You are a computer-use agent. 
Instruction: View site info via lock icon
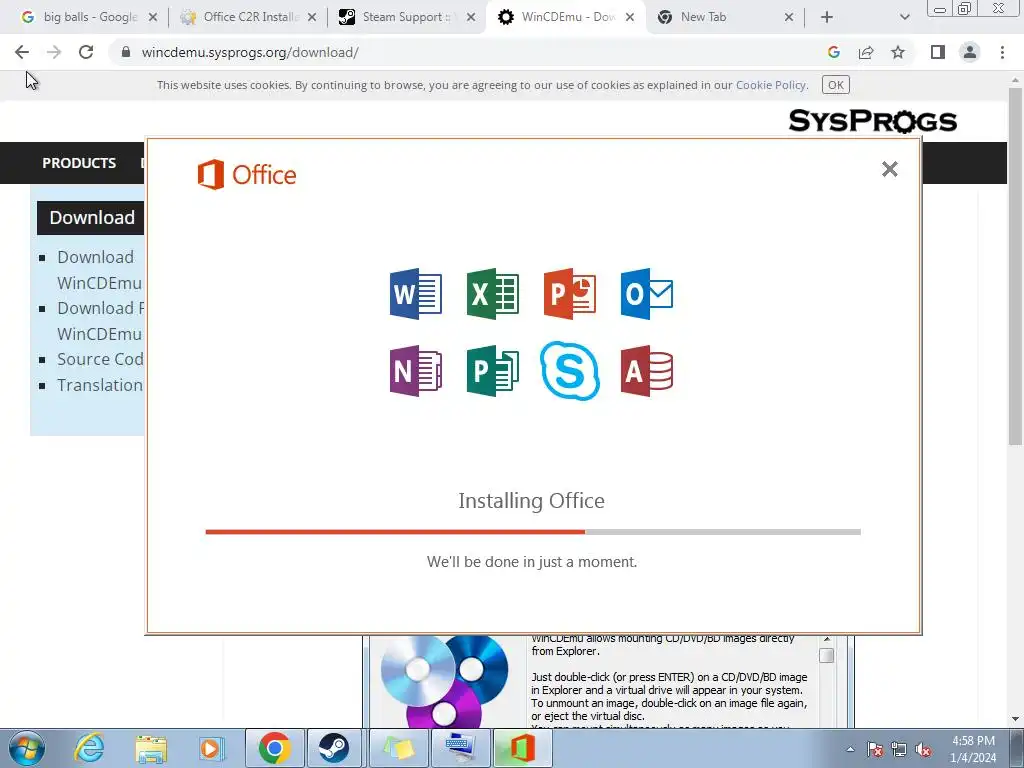pyautogui.click(x=126, y=52)
